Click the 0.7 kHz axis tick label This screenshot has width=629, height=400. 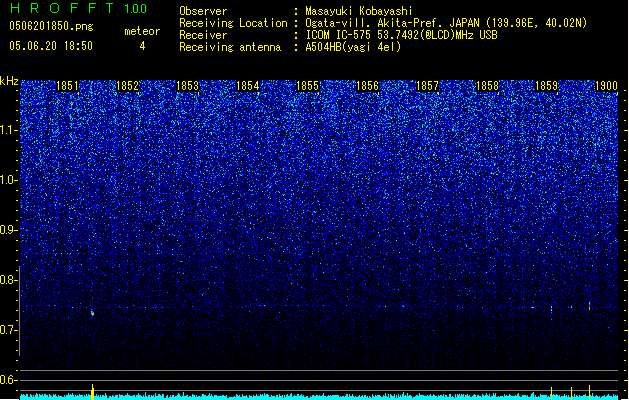tap(8, 330)
